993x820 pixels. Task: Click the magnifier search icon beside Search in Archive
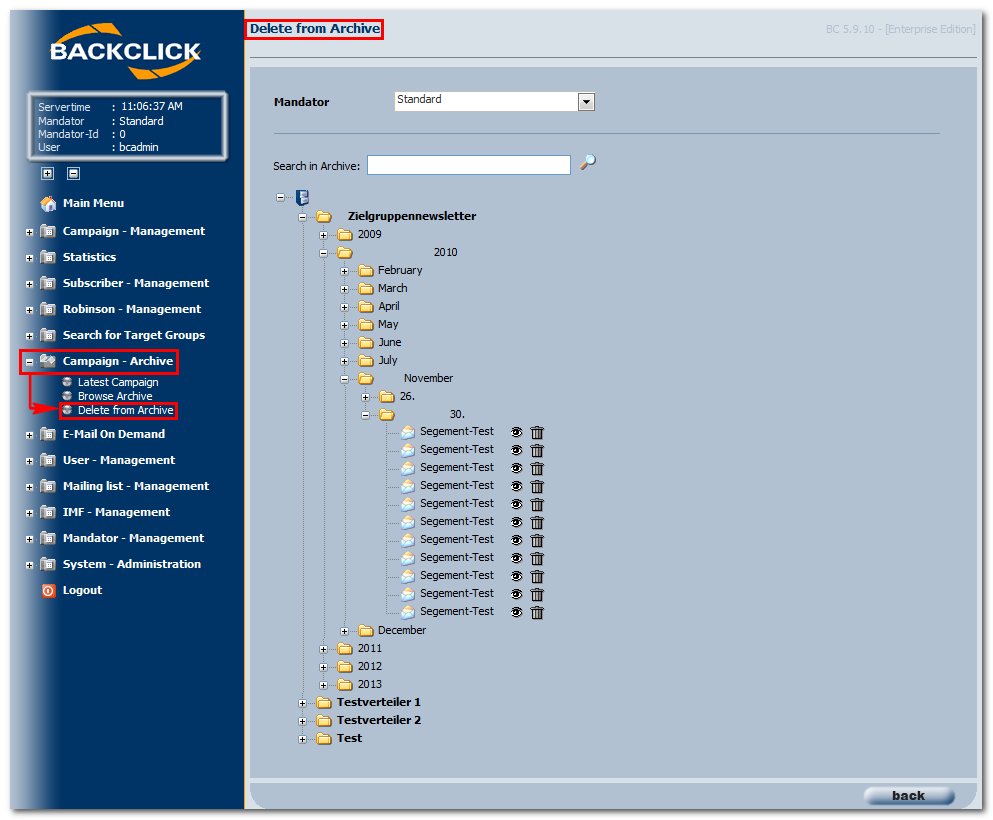(588, 162)
